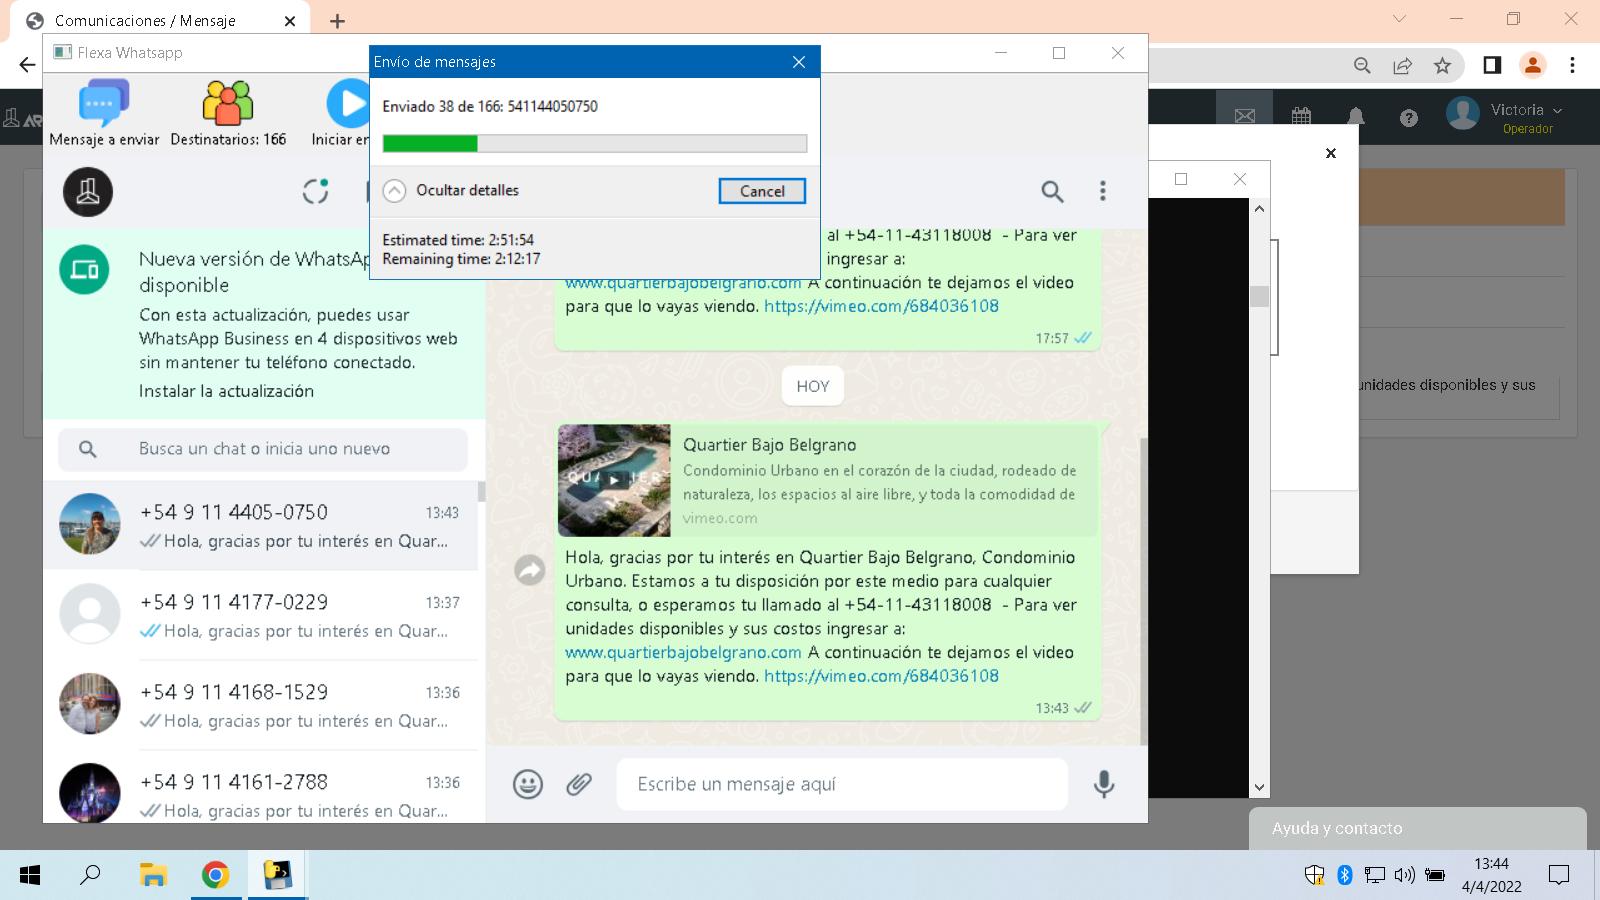Open the chat three-dot menu
The image size is (1600, 900).
click(x=1103, y=191)
